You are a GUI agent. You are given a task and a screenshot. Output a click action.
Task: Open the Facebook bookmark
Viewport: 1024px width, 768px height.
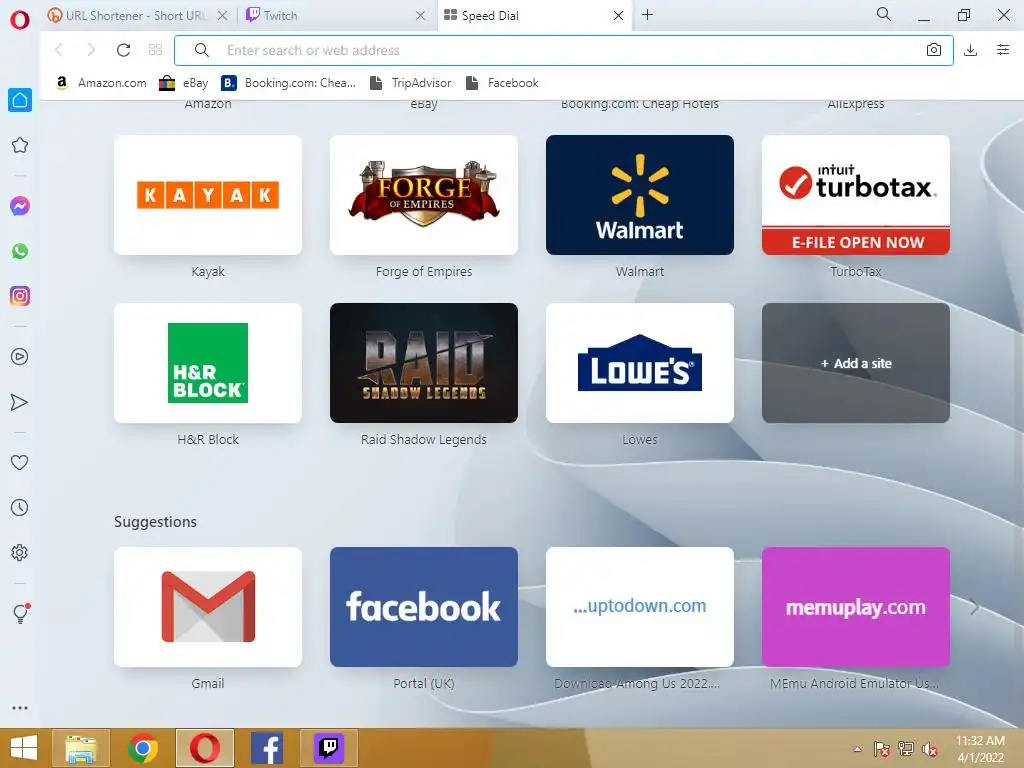502,83
